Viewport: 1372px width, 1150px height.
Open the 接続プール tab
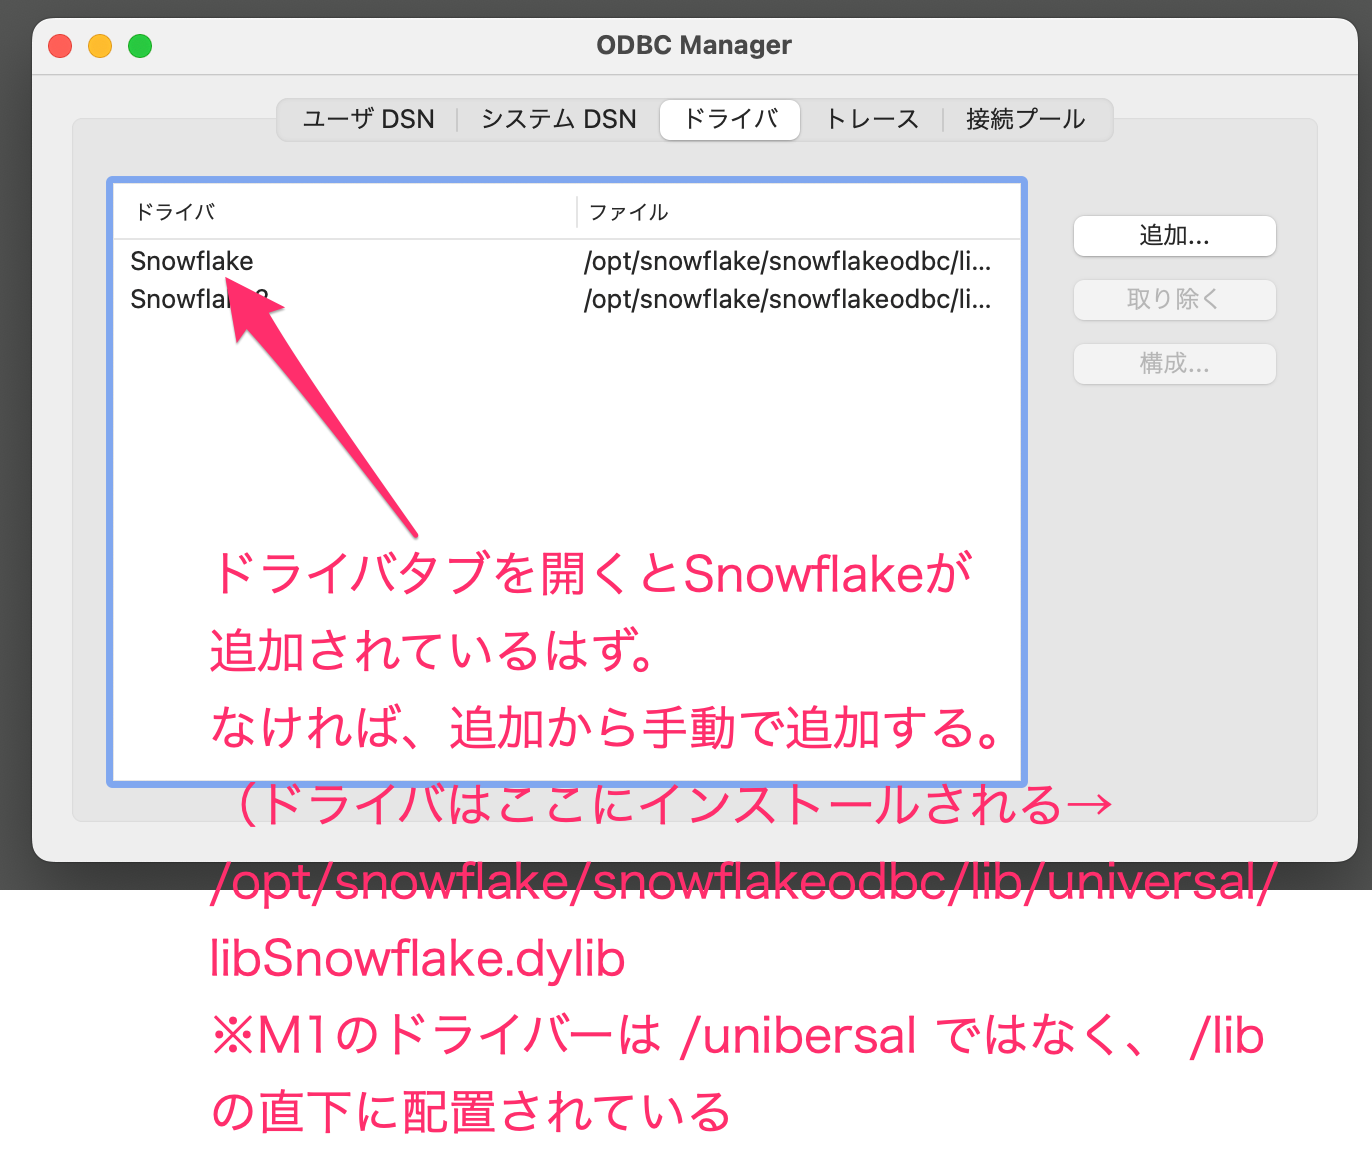point(1025,119)
